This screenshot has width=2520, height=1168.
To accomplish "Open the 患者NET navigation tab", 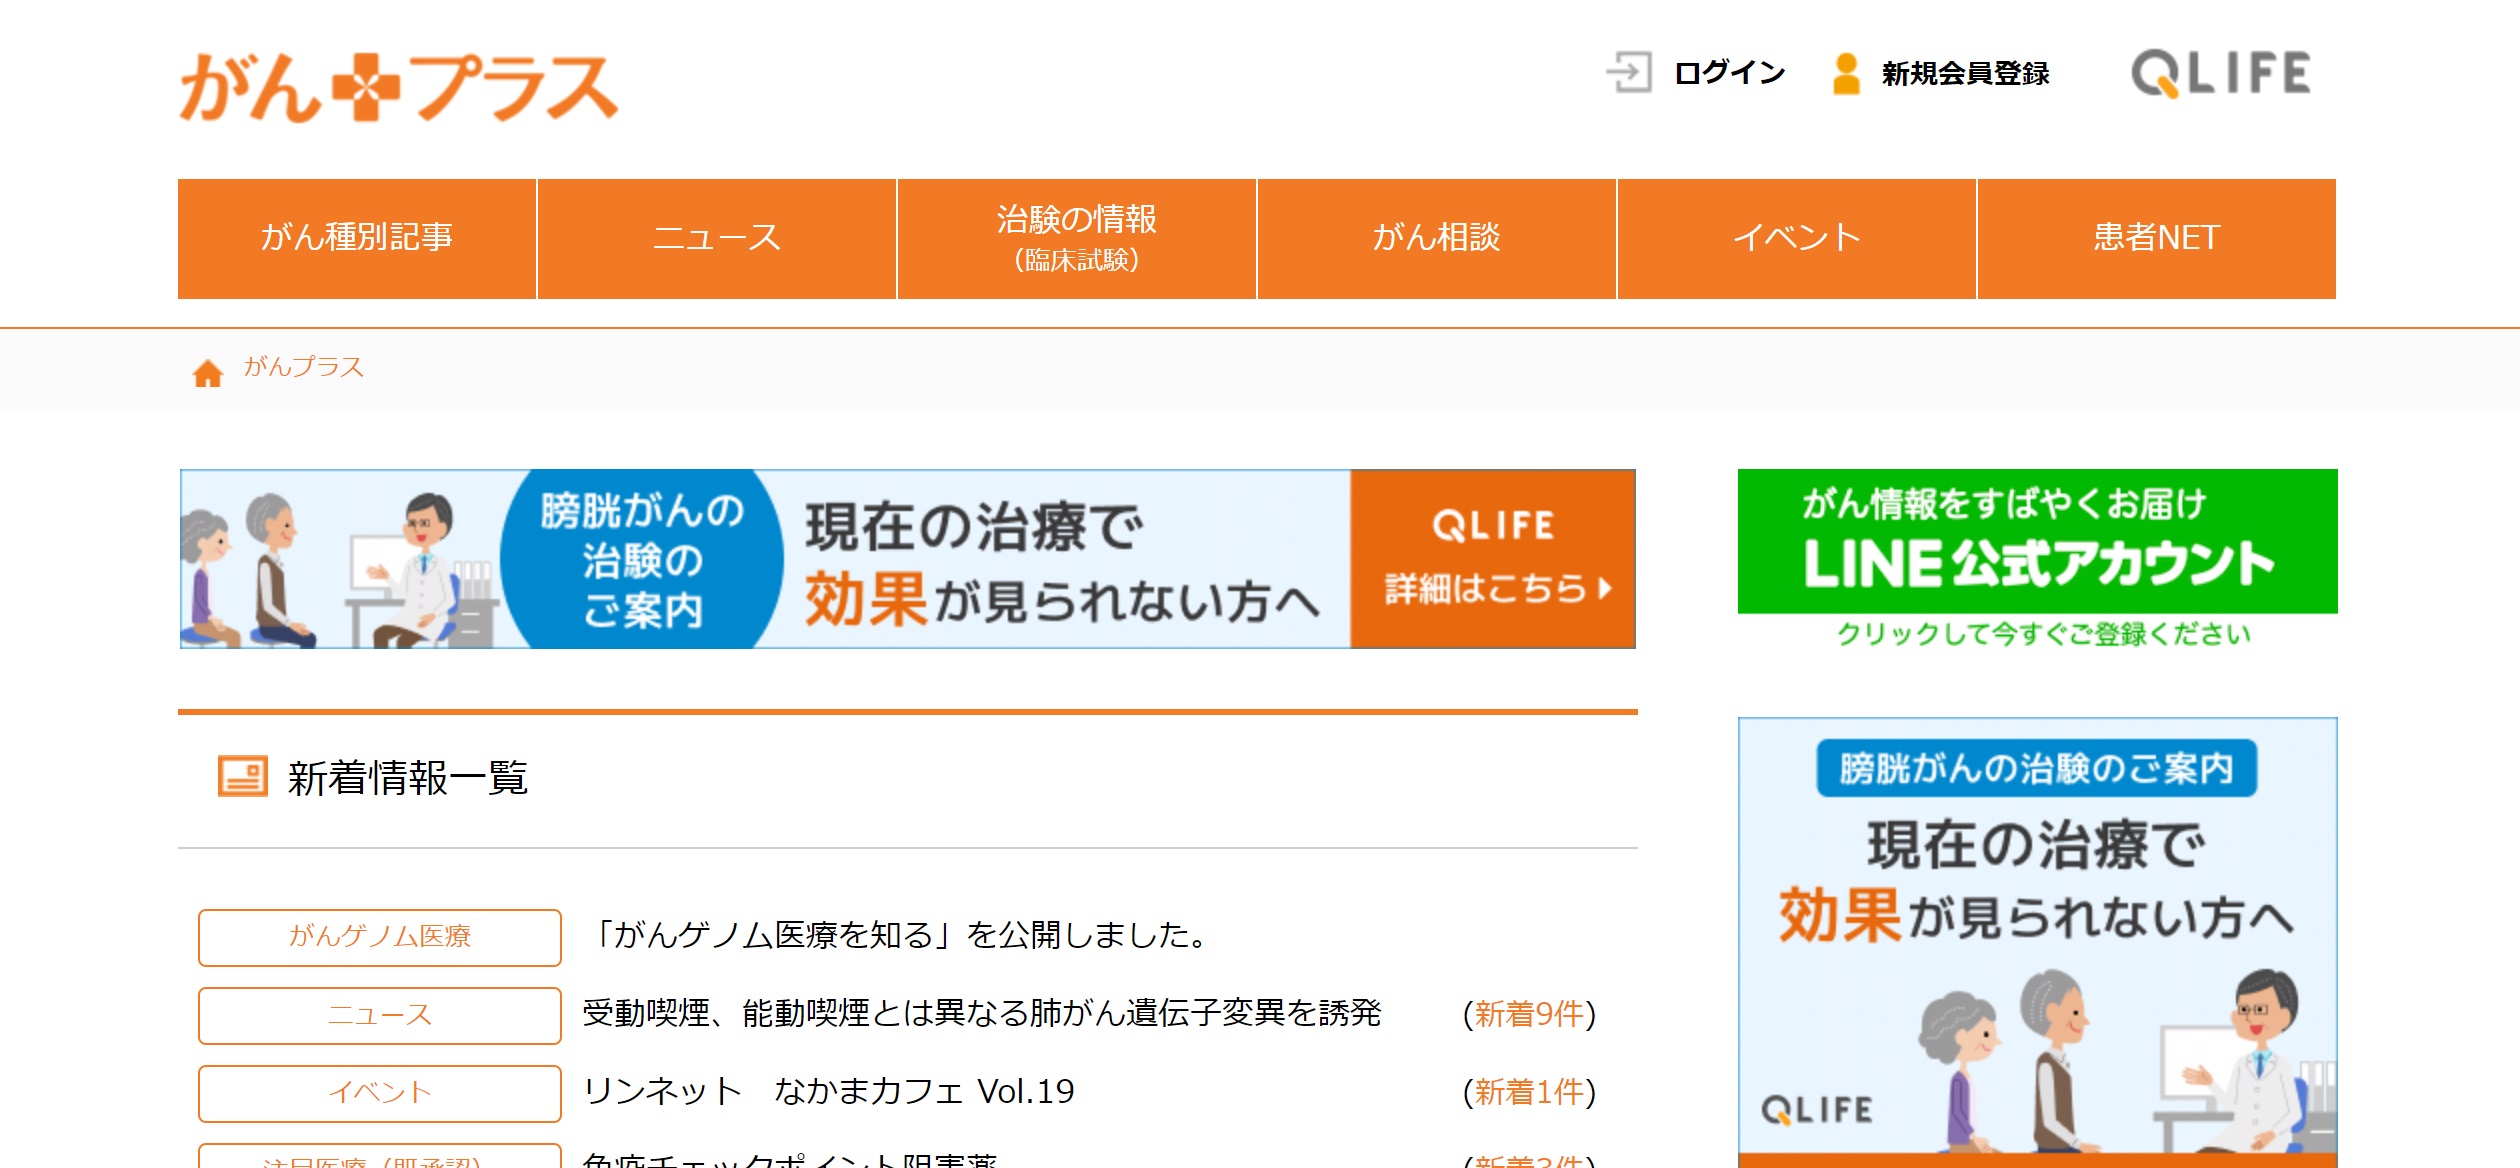I will [x=2156, y=238].
